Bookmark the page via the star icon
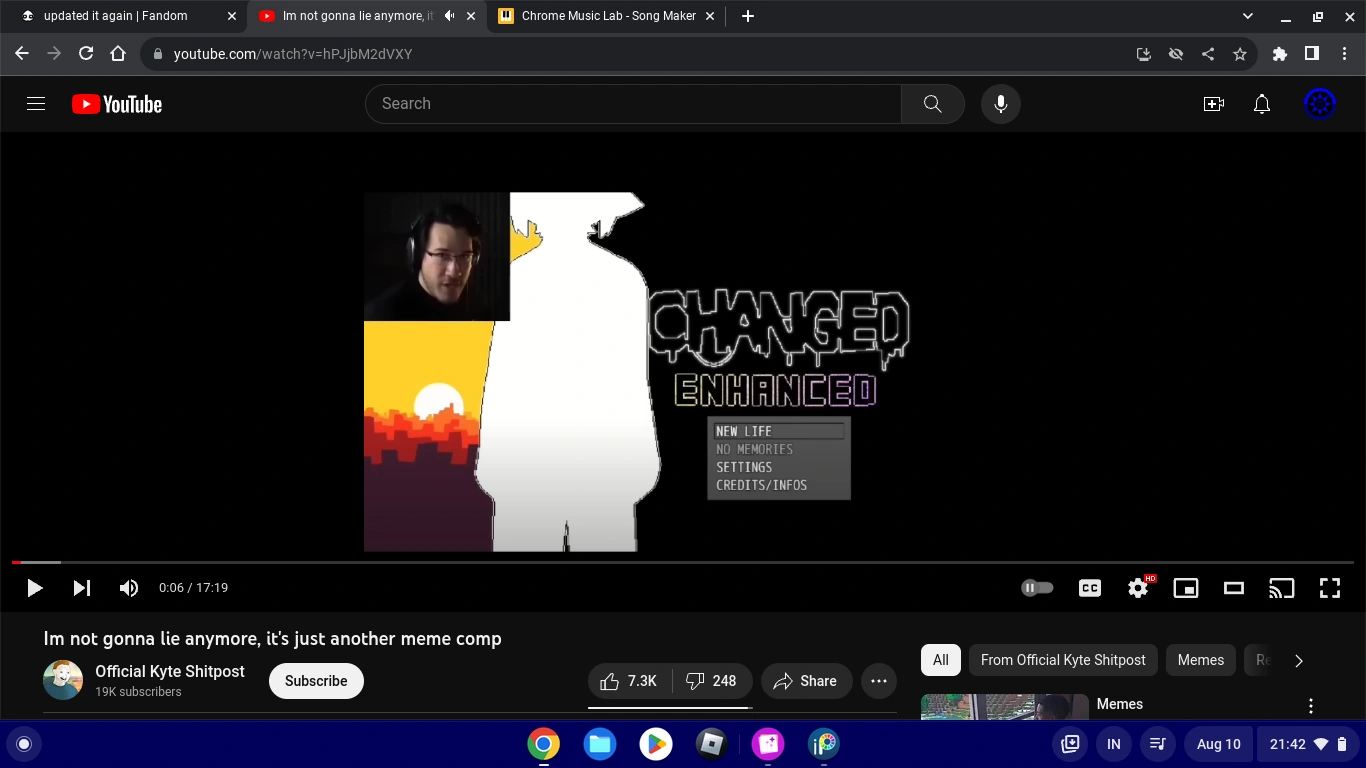The image size is (1366, 768). click(x=1239, y=54)
